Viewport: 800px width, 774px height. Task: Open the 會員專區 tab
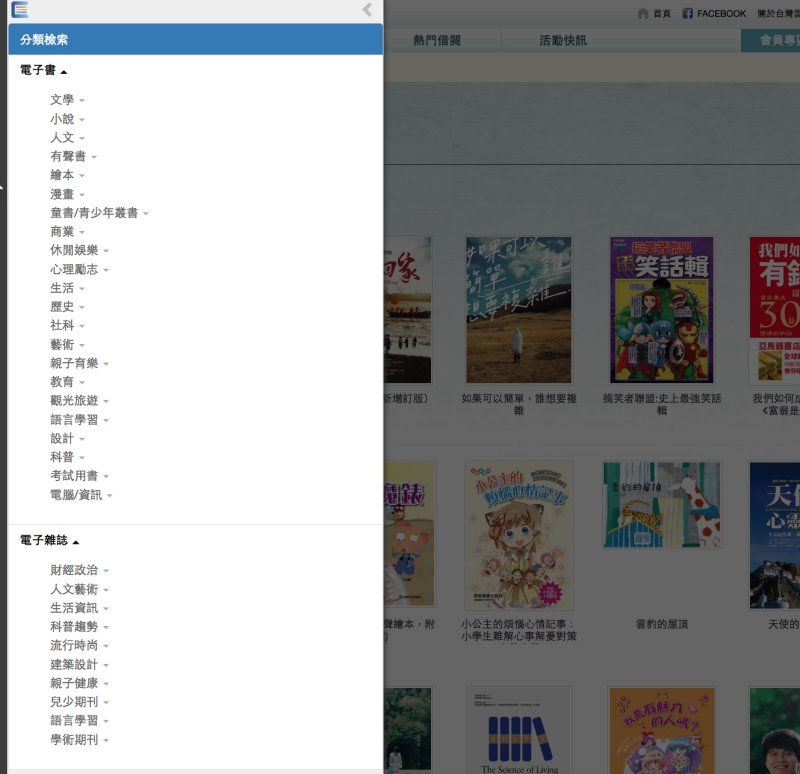(770, 40)
